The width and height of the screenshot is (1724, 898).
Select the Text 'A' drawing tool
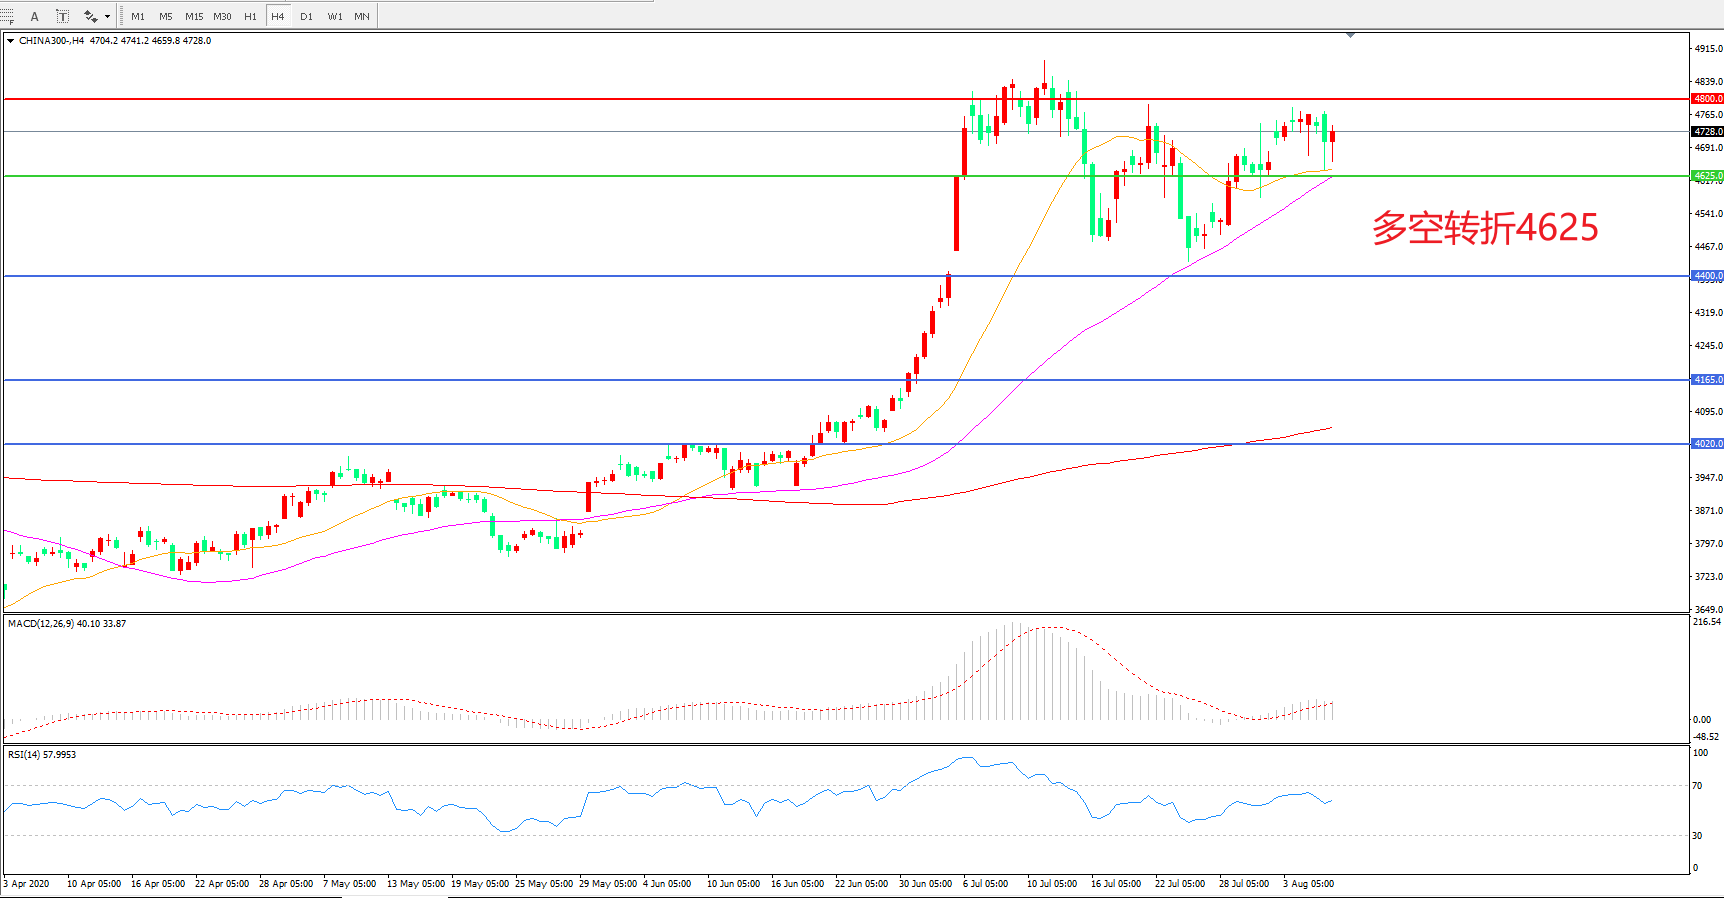(34, 16)
